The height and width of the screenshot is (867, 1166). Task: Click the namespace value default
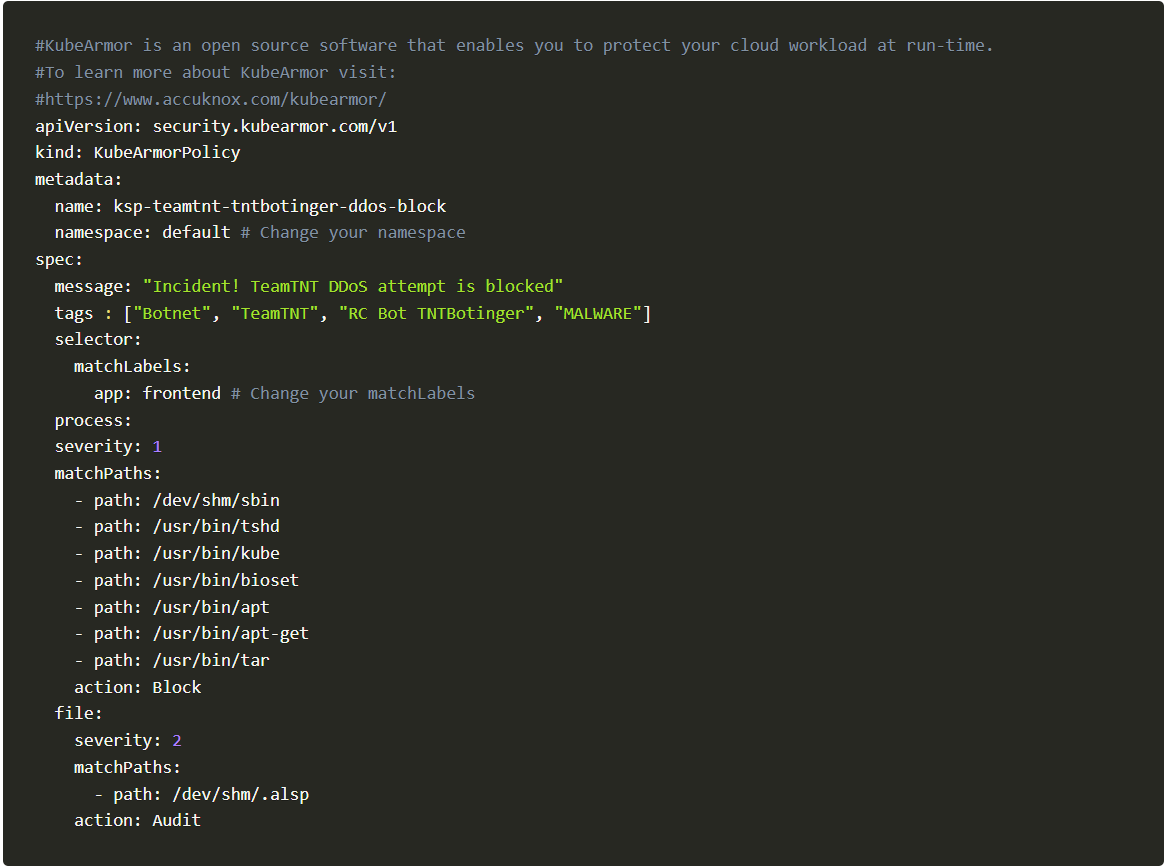[196, 233]
